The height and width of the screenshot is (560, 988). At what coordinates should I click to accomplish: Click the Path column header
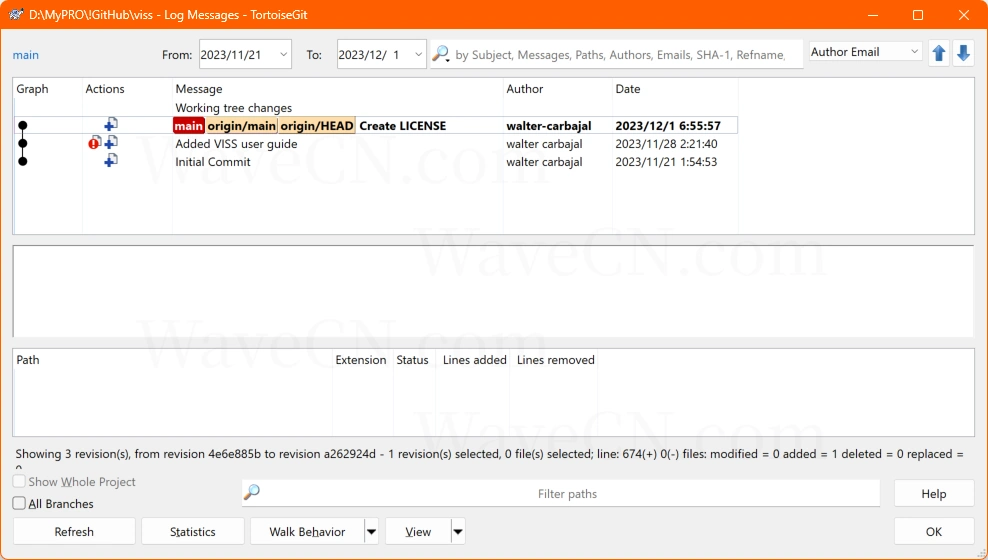tap(173, 360)
